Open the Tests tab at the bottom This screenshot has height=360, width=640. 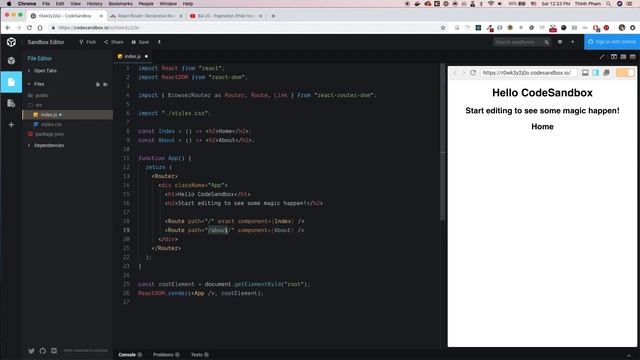200,355
